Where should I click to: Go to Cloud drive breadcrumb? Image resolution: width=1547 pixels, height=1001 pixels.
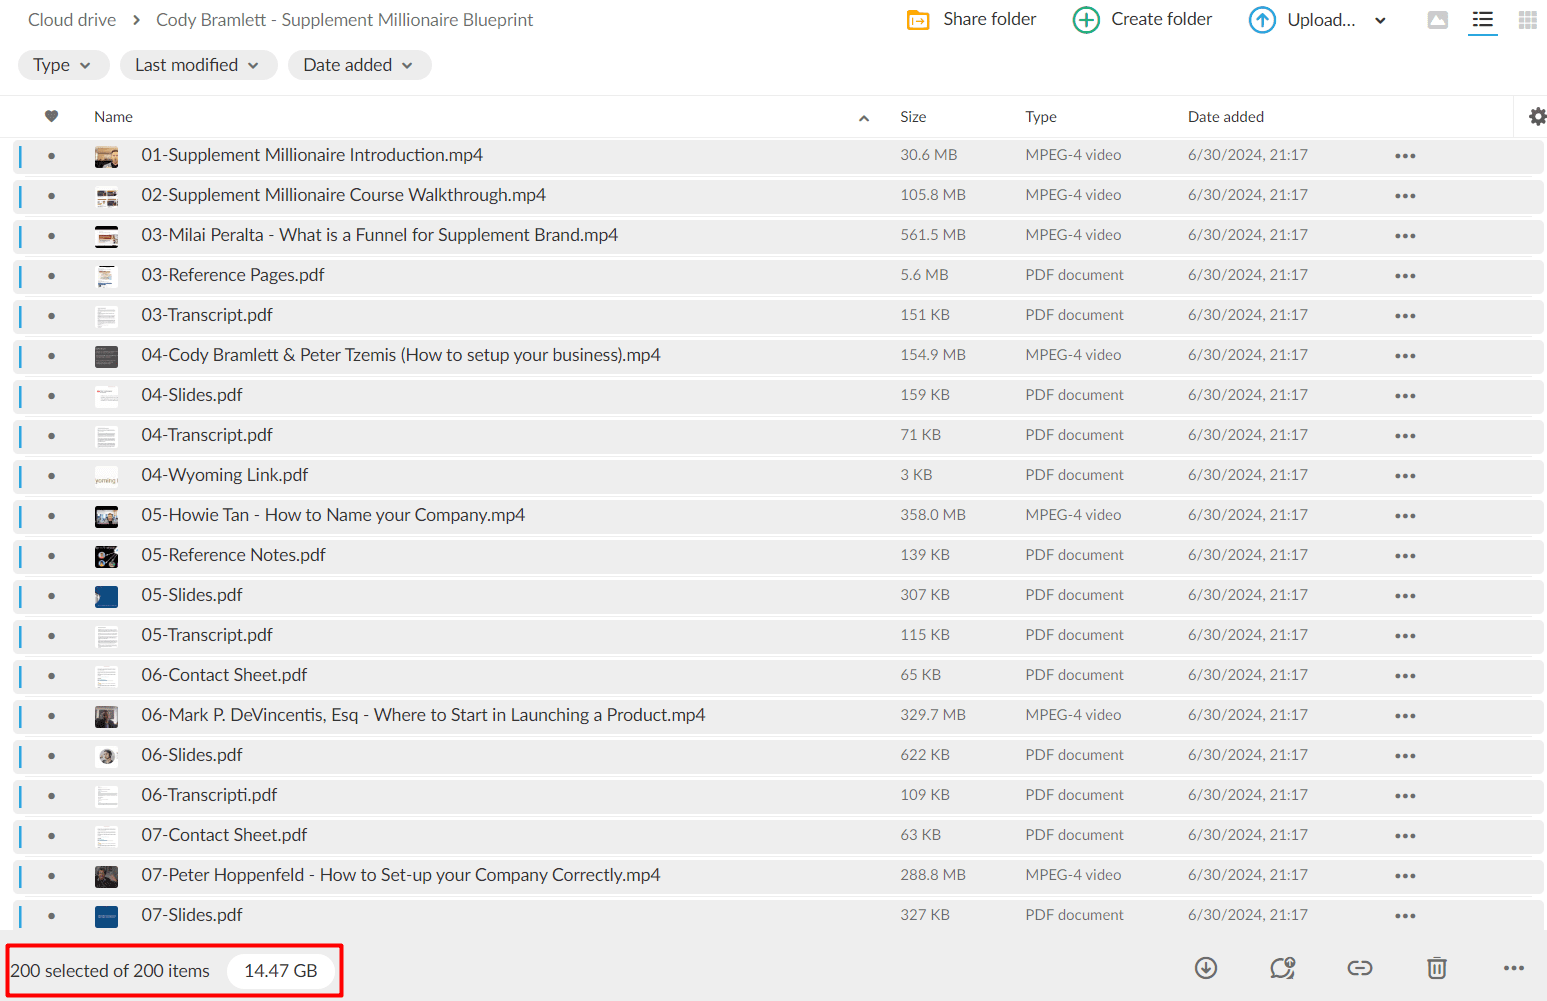point(72,20)
